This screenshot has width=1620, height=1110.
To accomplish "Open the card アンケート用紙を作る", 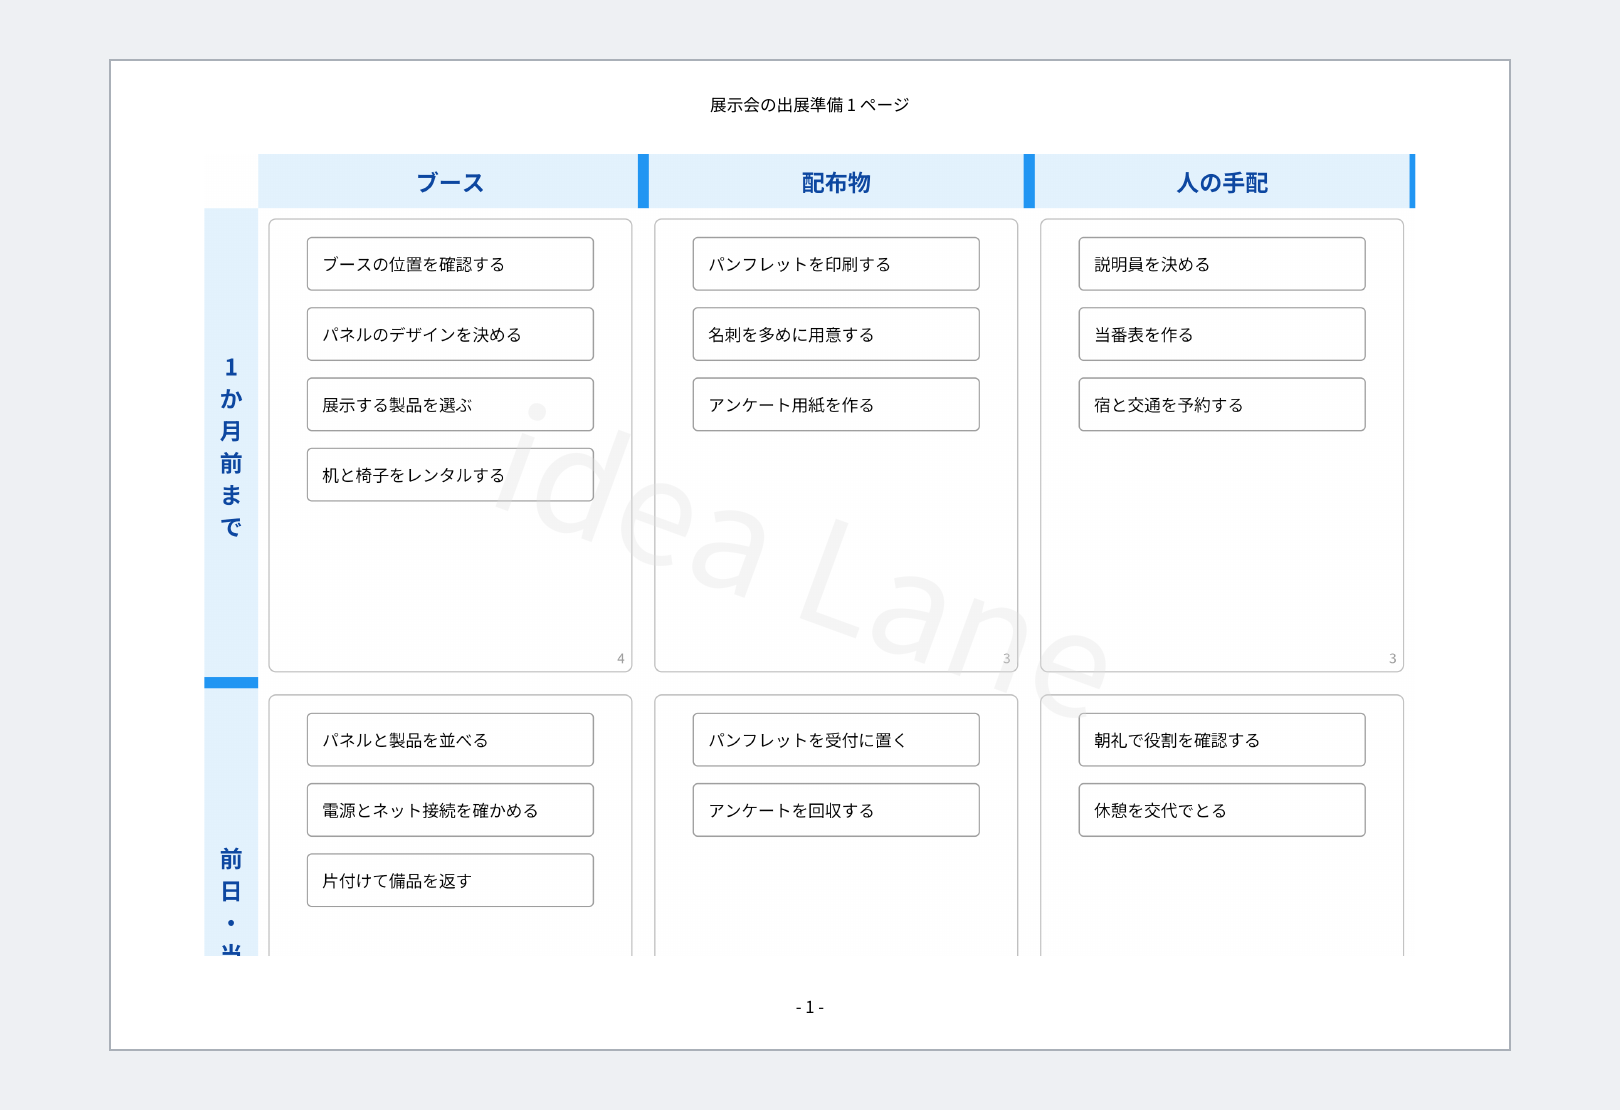I will pyautogui.click(x=836, y=404).
